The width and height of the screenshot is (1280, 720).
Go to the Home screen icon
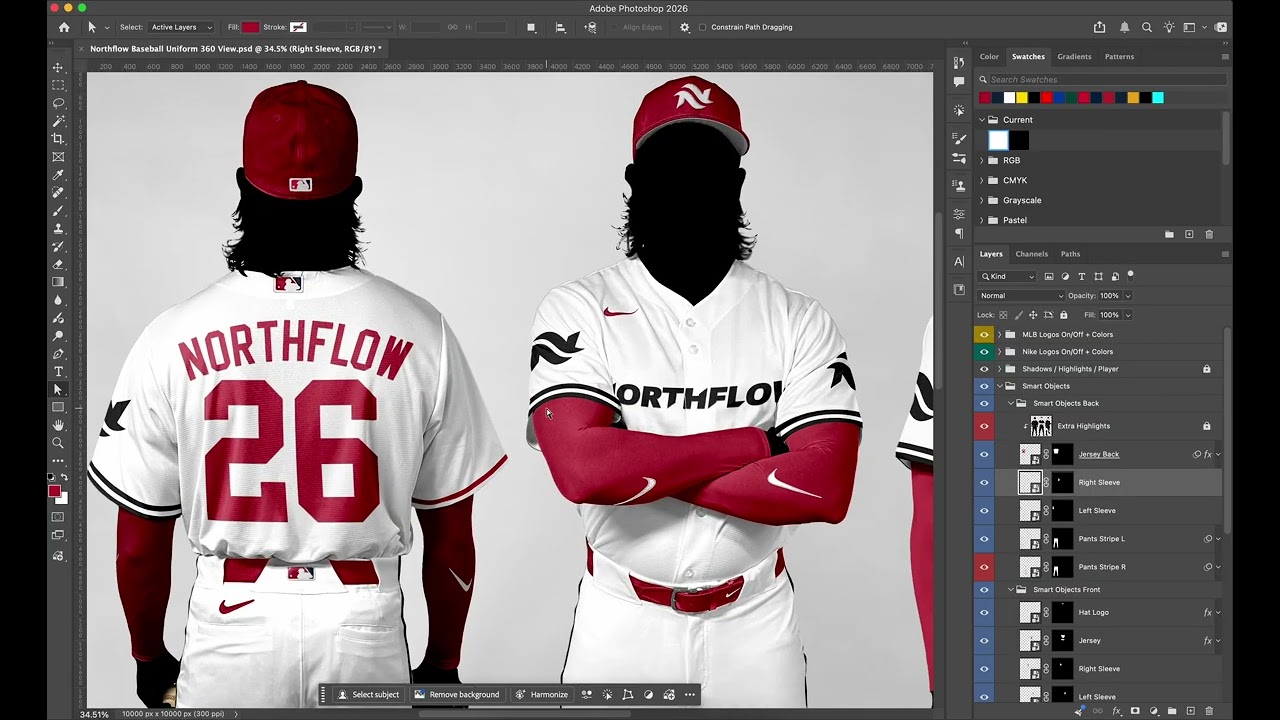coord(64,27)
